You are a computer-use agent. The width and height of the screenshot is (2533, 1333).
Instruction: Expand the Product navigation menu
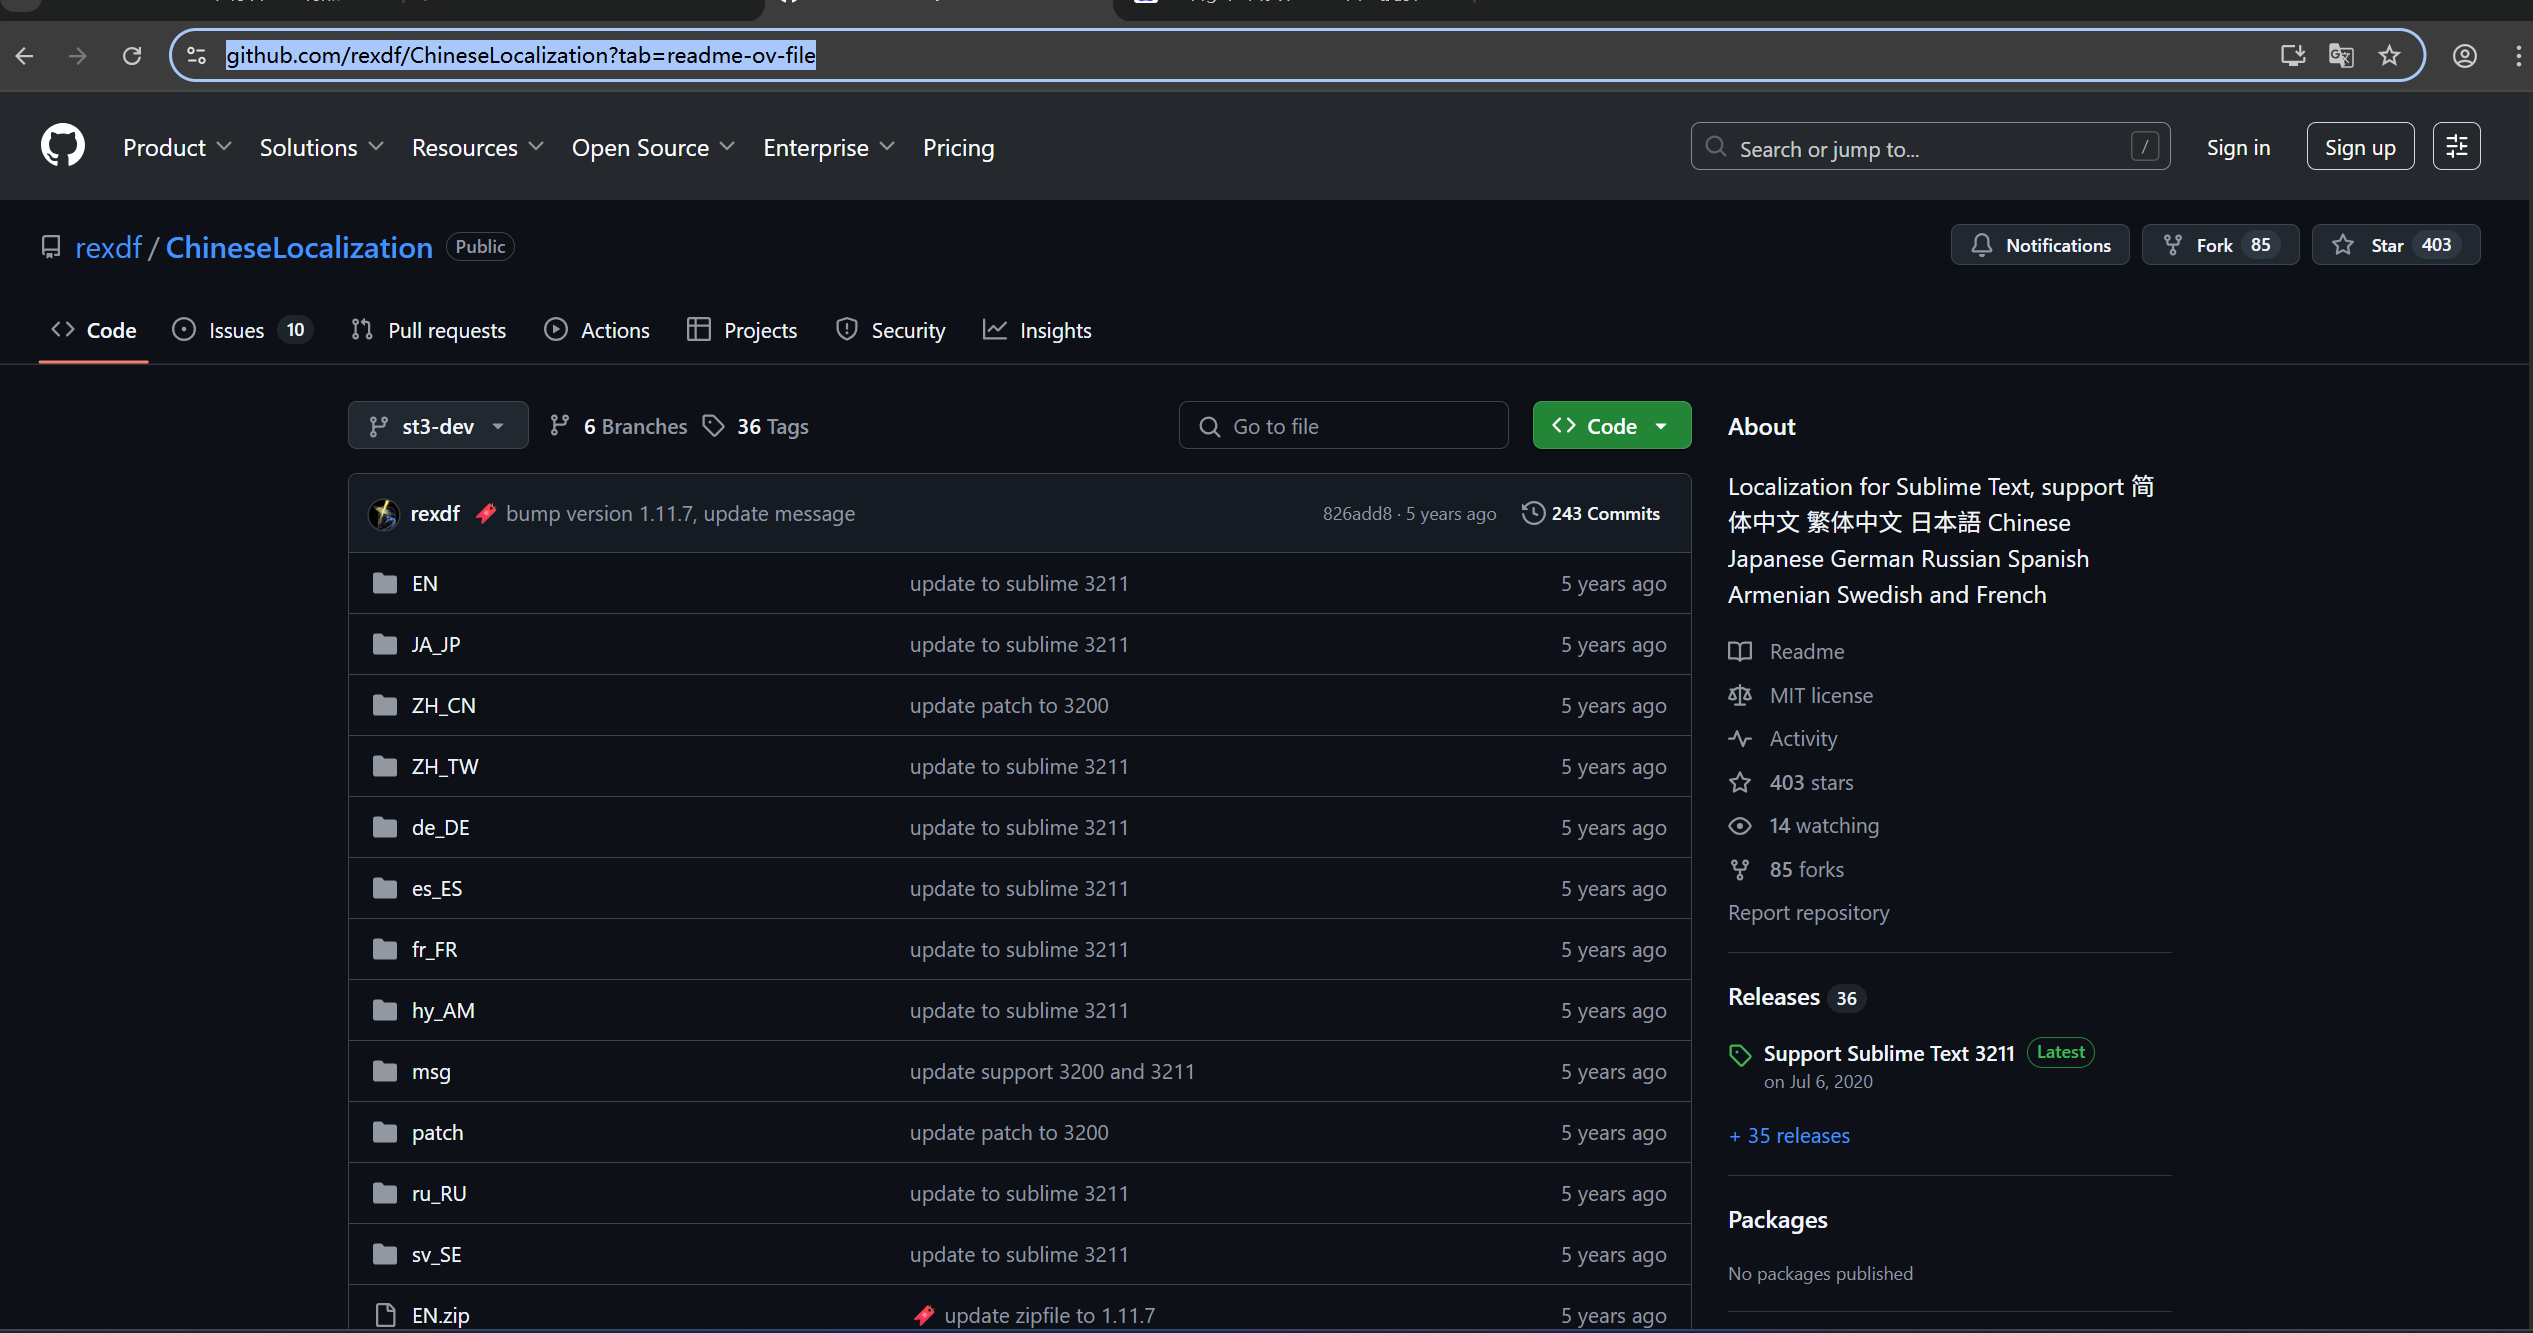point(177,148)
